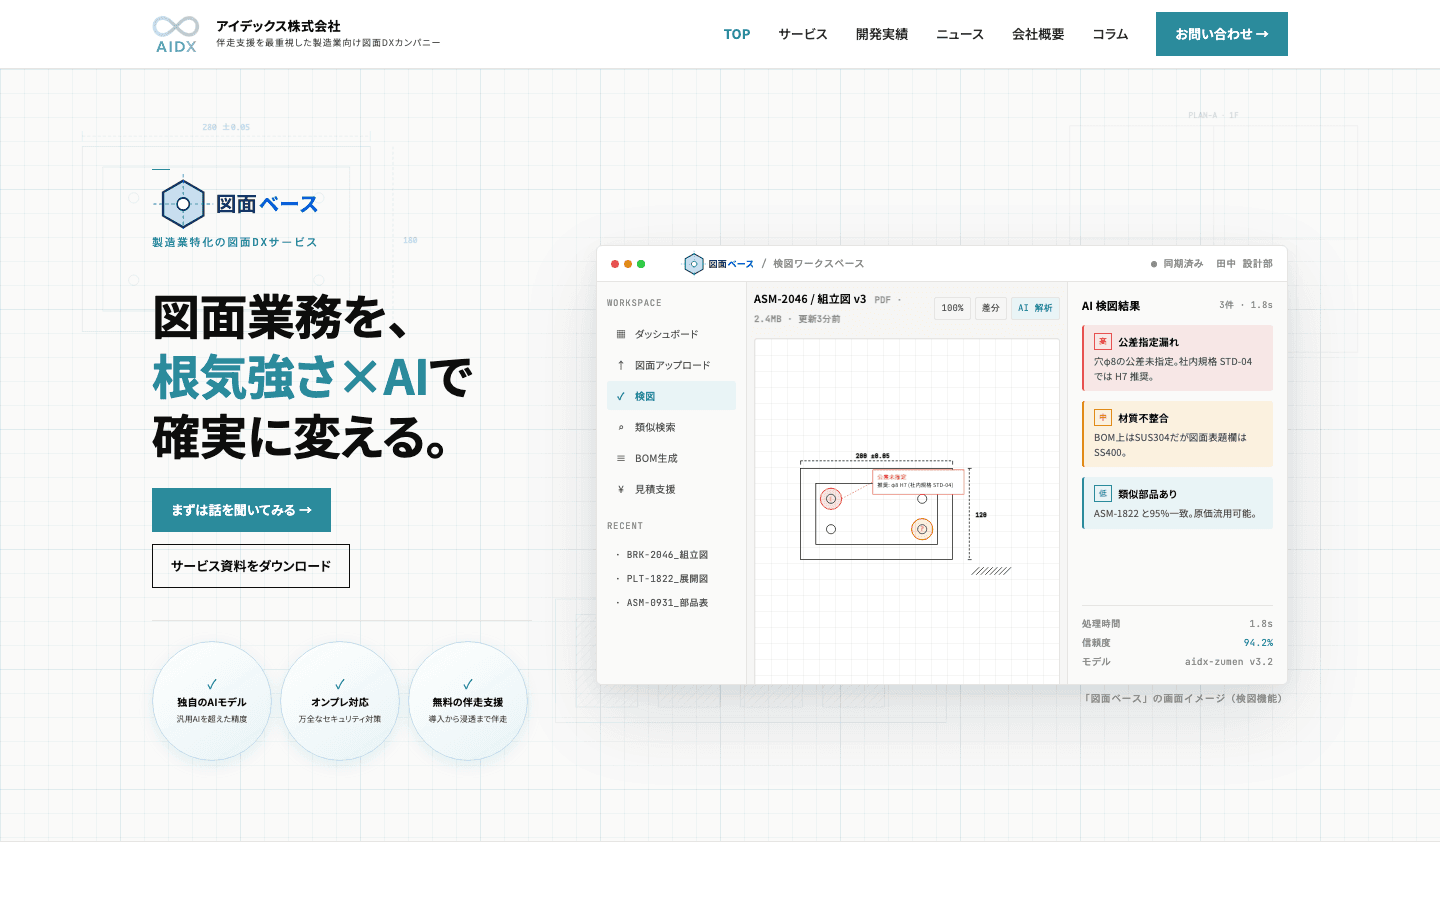
Task: Click the red 要 badge on 公差指定漏れ
Action: pyautogui.click(x=1103, y=342)
